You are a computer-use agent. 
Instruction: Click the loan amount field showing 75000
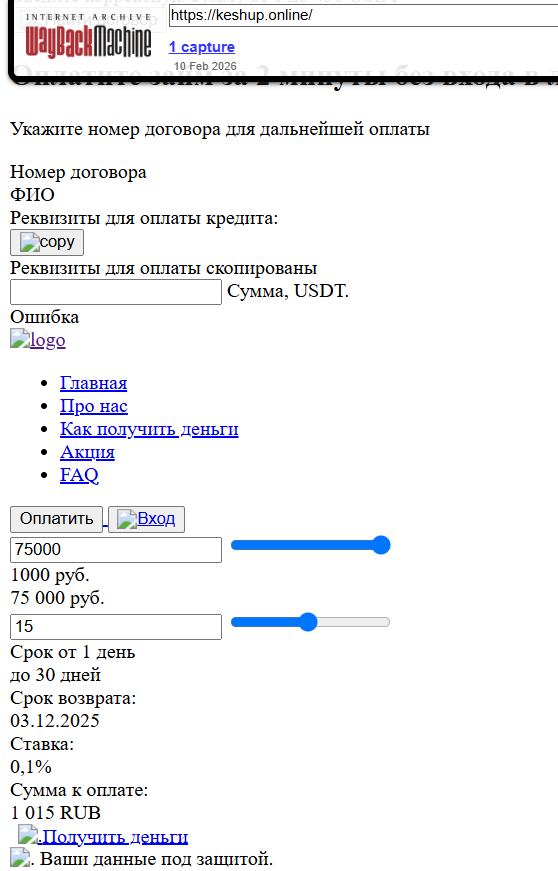pos(116,549)
